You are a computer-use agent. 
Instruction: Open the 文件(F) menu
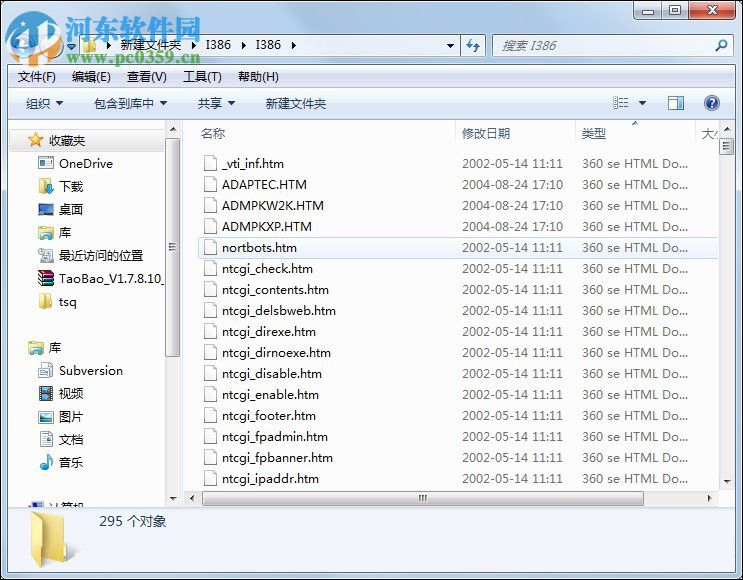pyautogui.click(x=36, y=77)
